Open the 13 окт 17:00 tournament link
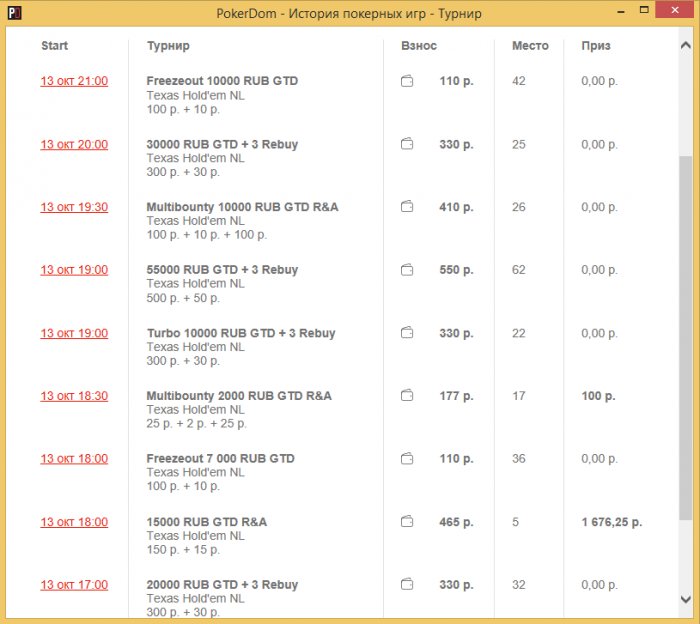Screen dimensions: 700x624 tap(74, 585)
